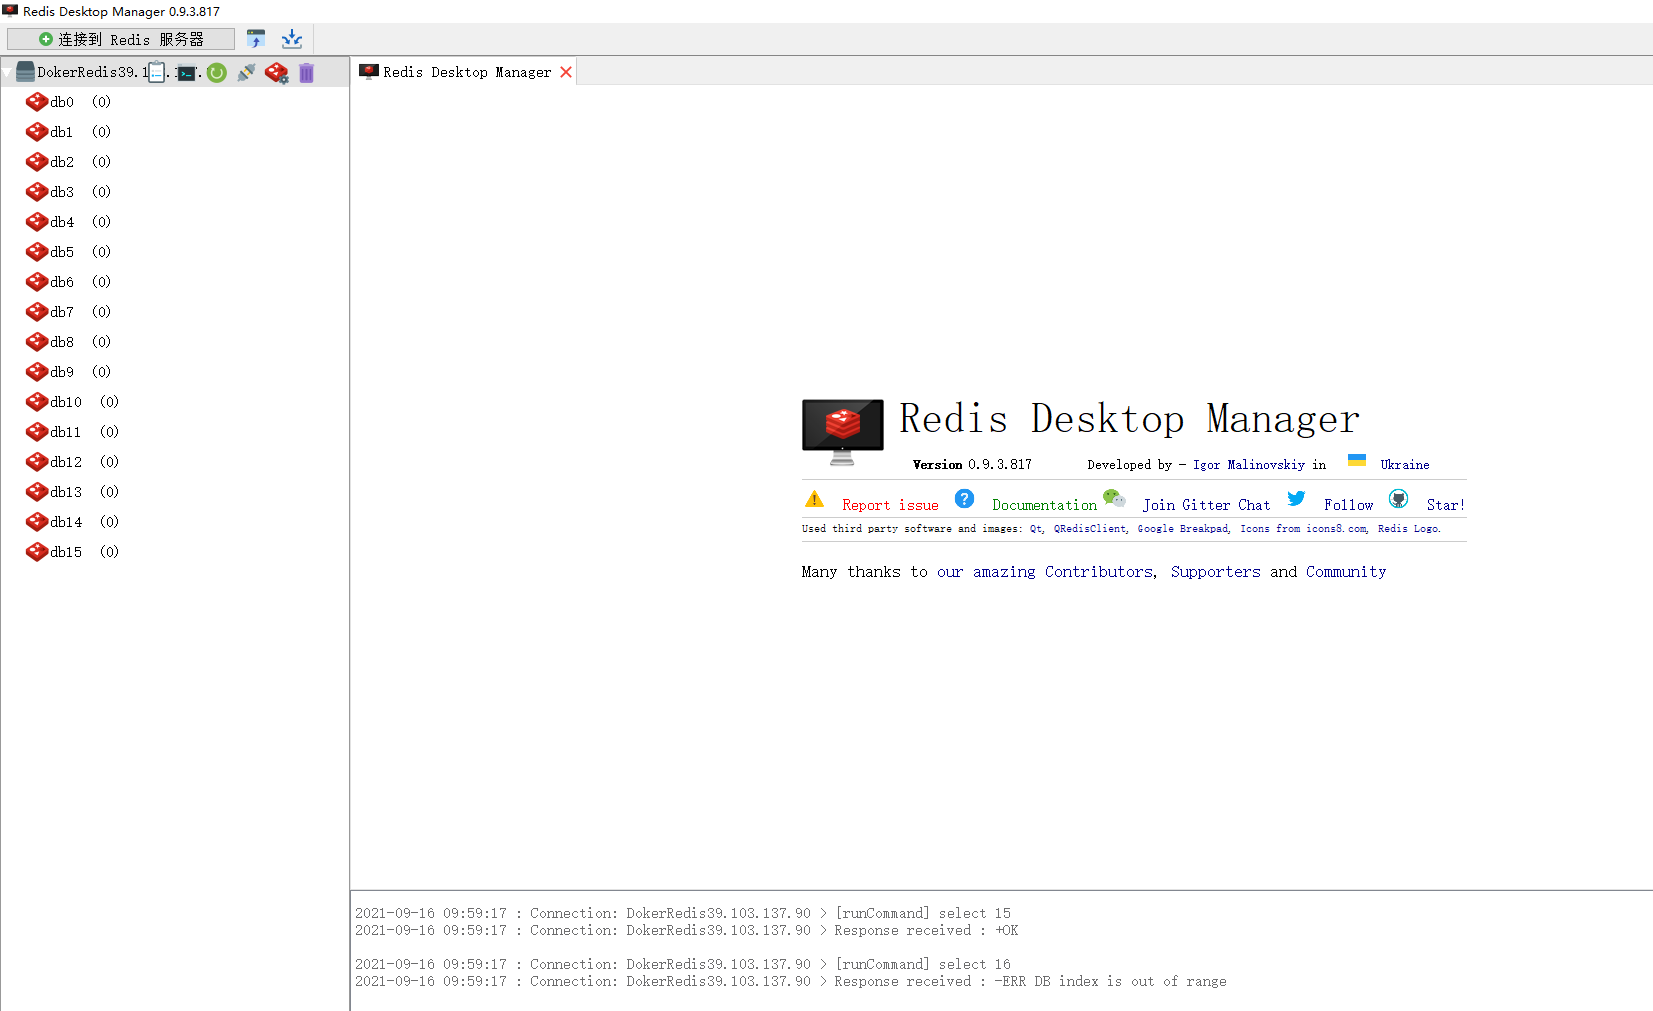Open the console terminal icon
This screenshot has height=1011, width=1653.
tap(186, 73)
